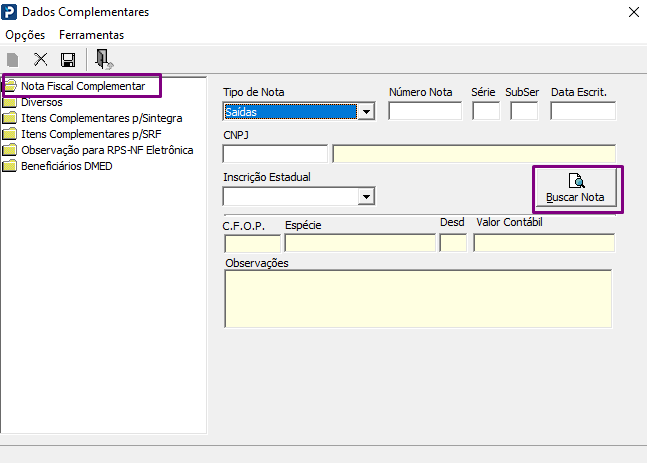Click the Observações text area
Image resolution: width=647 pixels, height=463 pixels.
pos(418,299)
